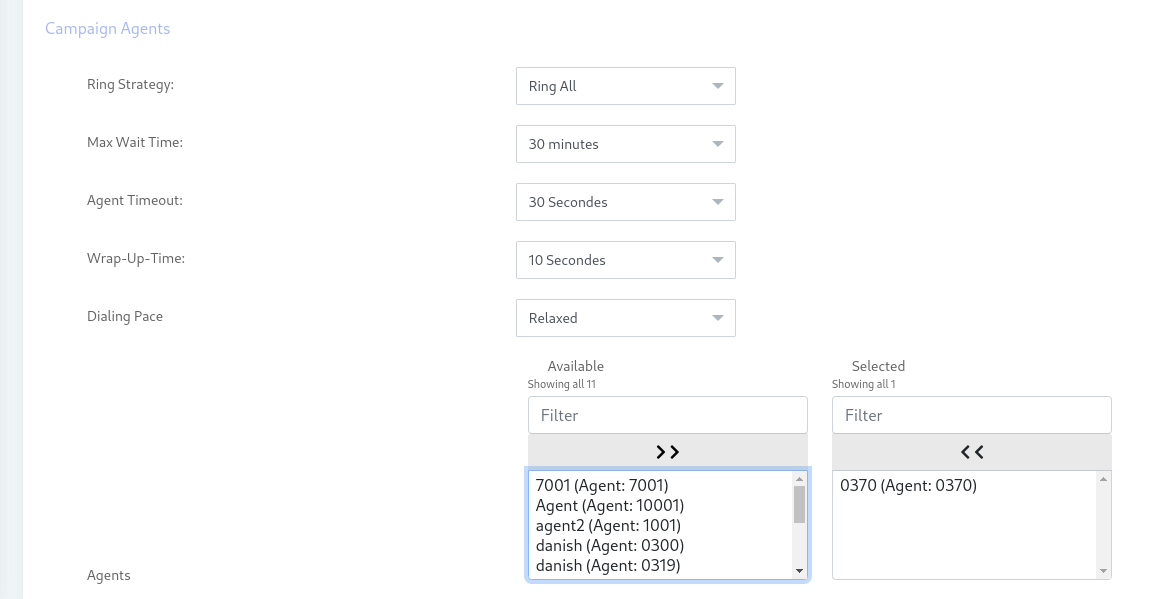Open the Dialing Pace dropdown
This screenshot has height=599, width=1153.
coord(625,318)
